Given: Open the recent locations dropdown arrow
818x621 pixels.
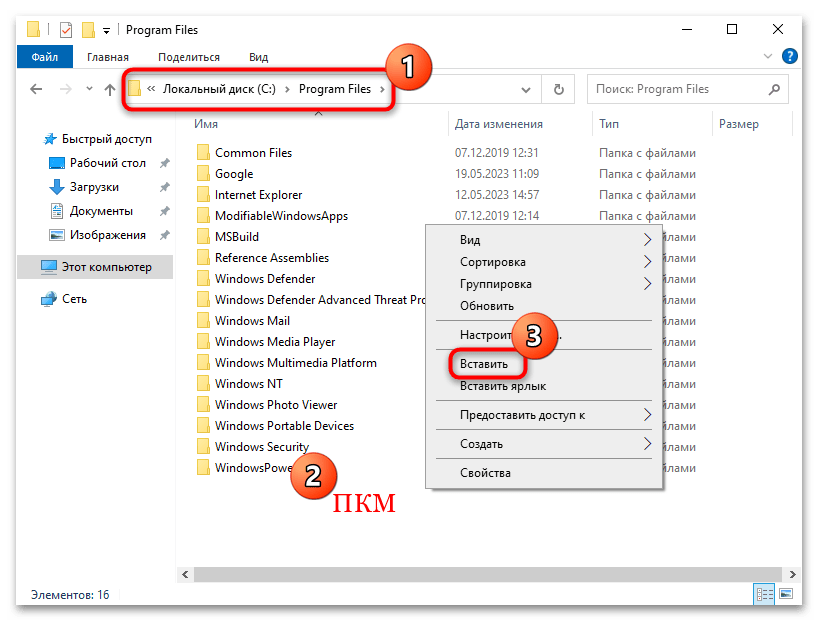Looking at the screenshot, I should point(89,89).
